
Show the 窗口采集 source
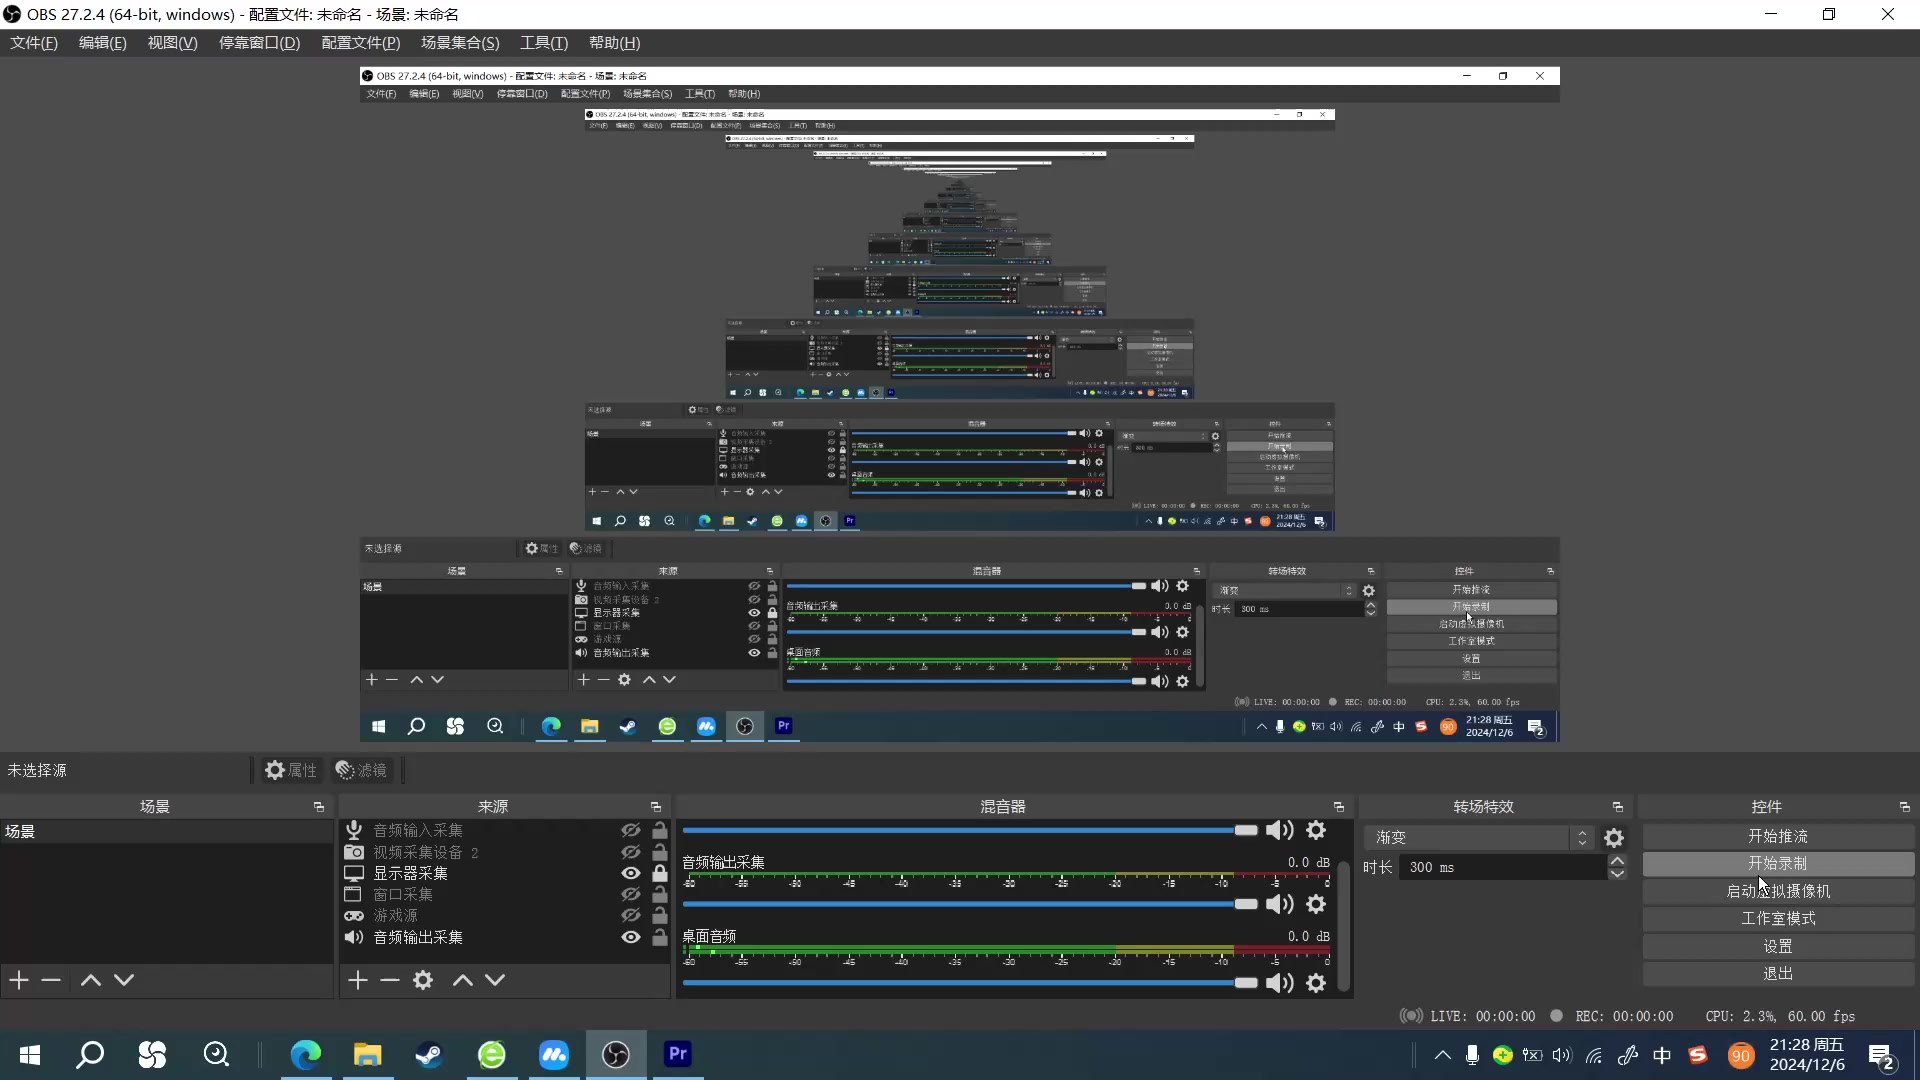point(631,894)
